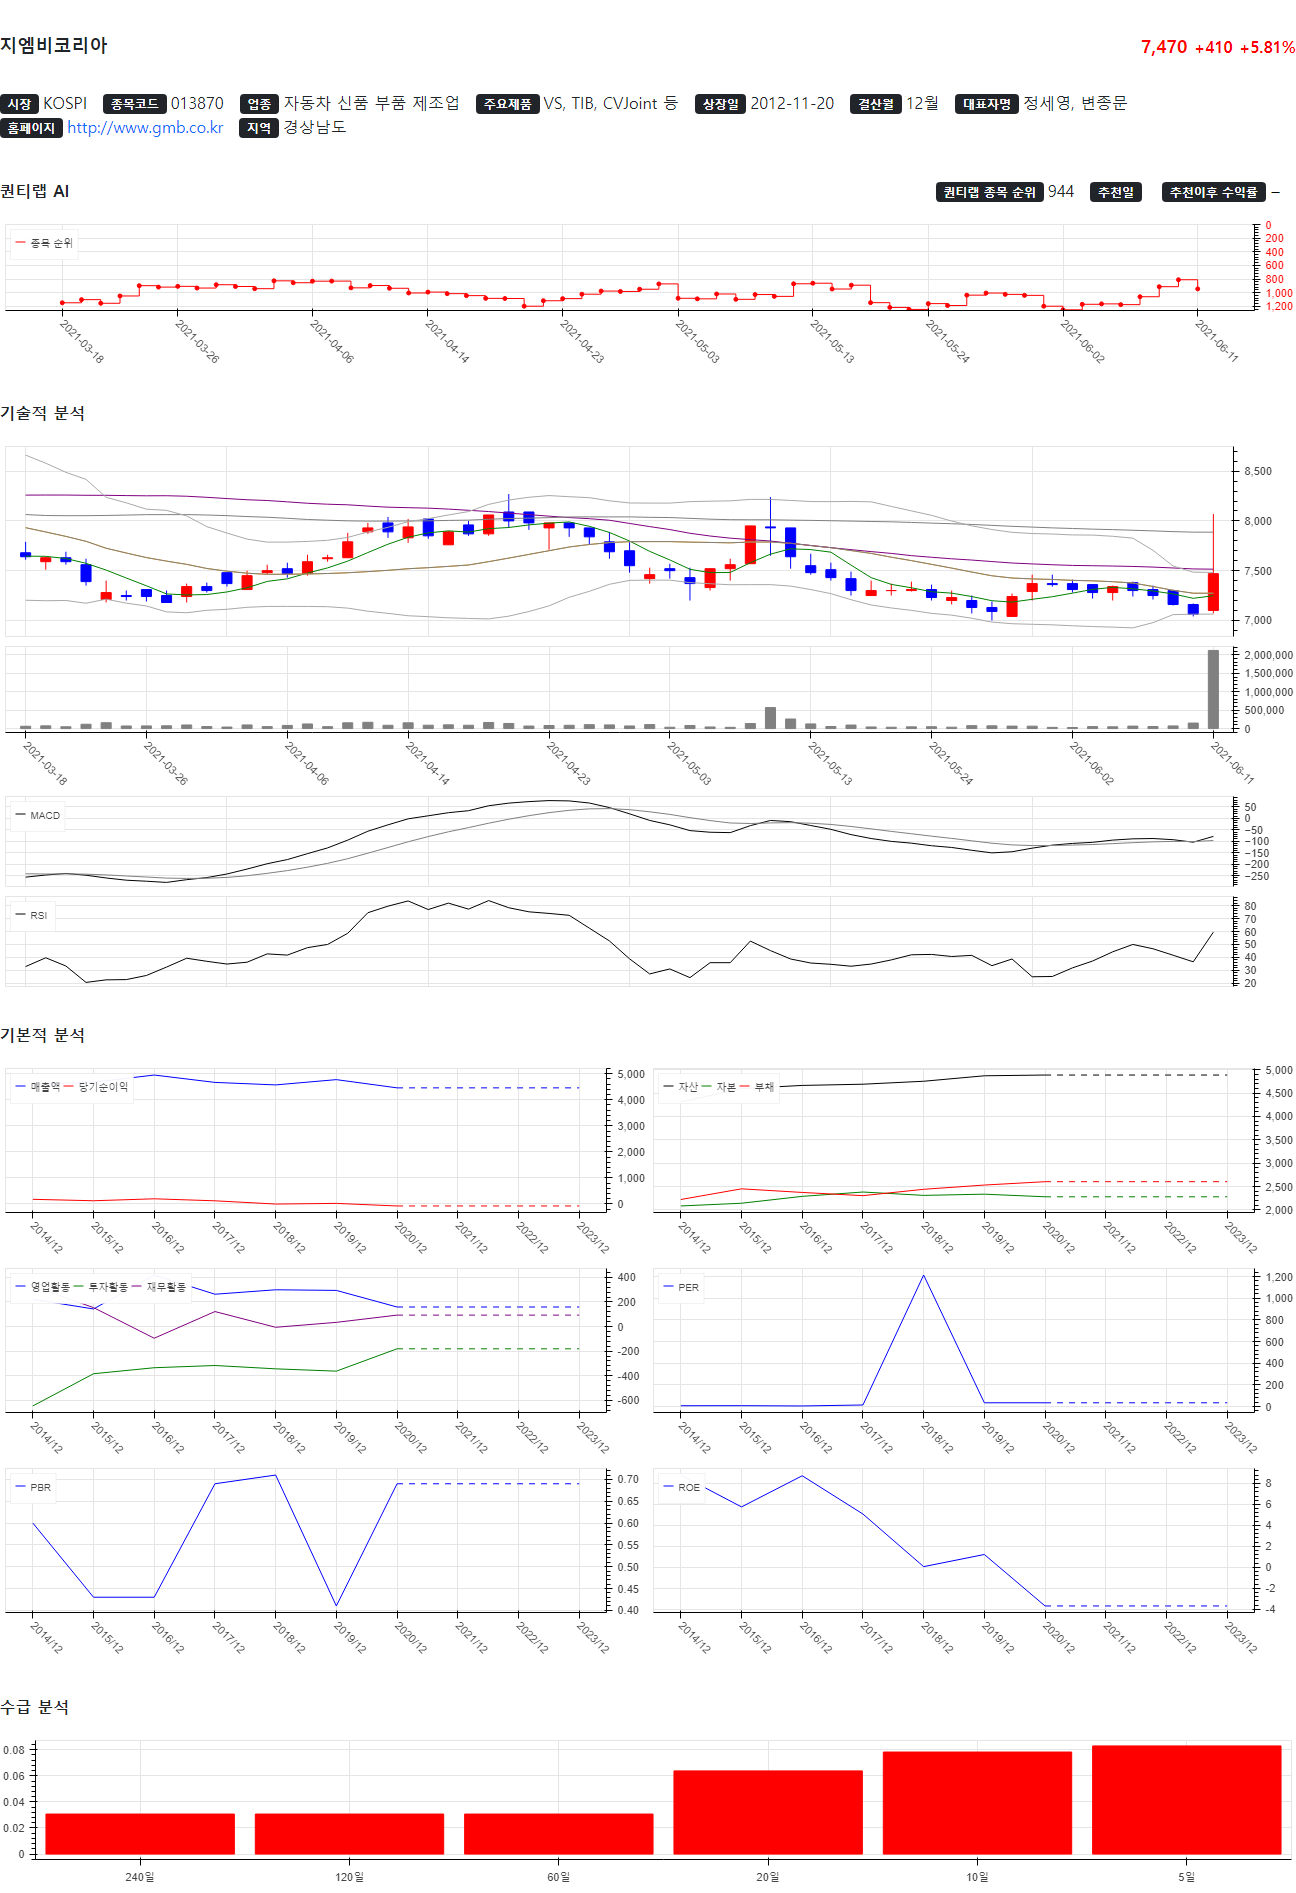Click the 당기순이익 legend entry
Screen dimensions: 1296x1893
[97, 1087]
